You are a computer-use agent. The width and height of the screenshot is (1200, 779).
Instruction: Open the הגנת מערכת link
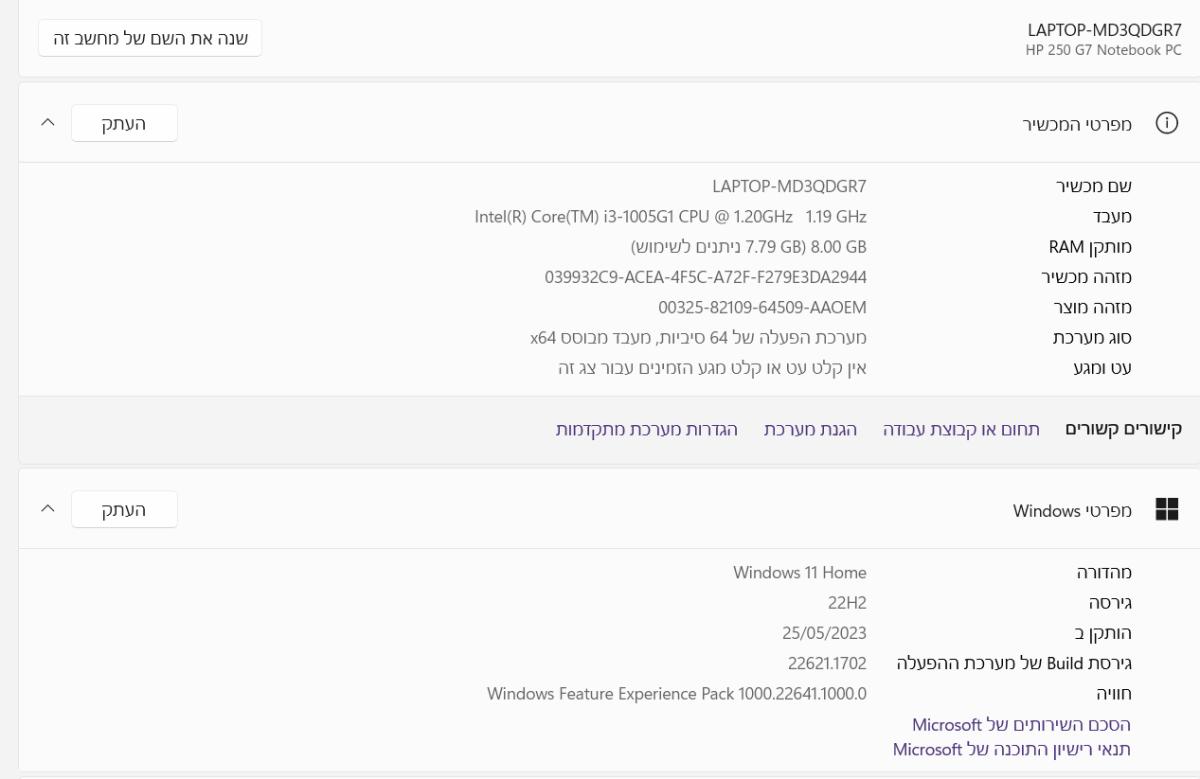click(x=810, y=429)
